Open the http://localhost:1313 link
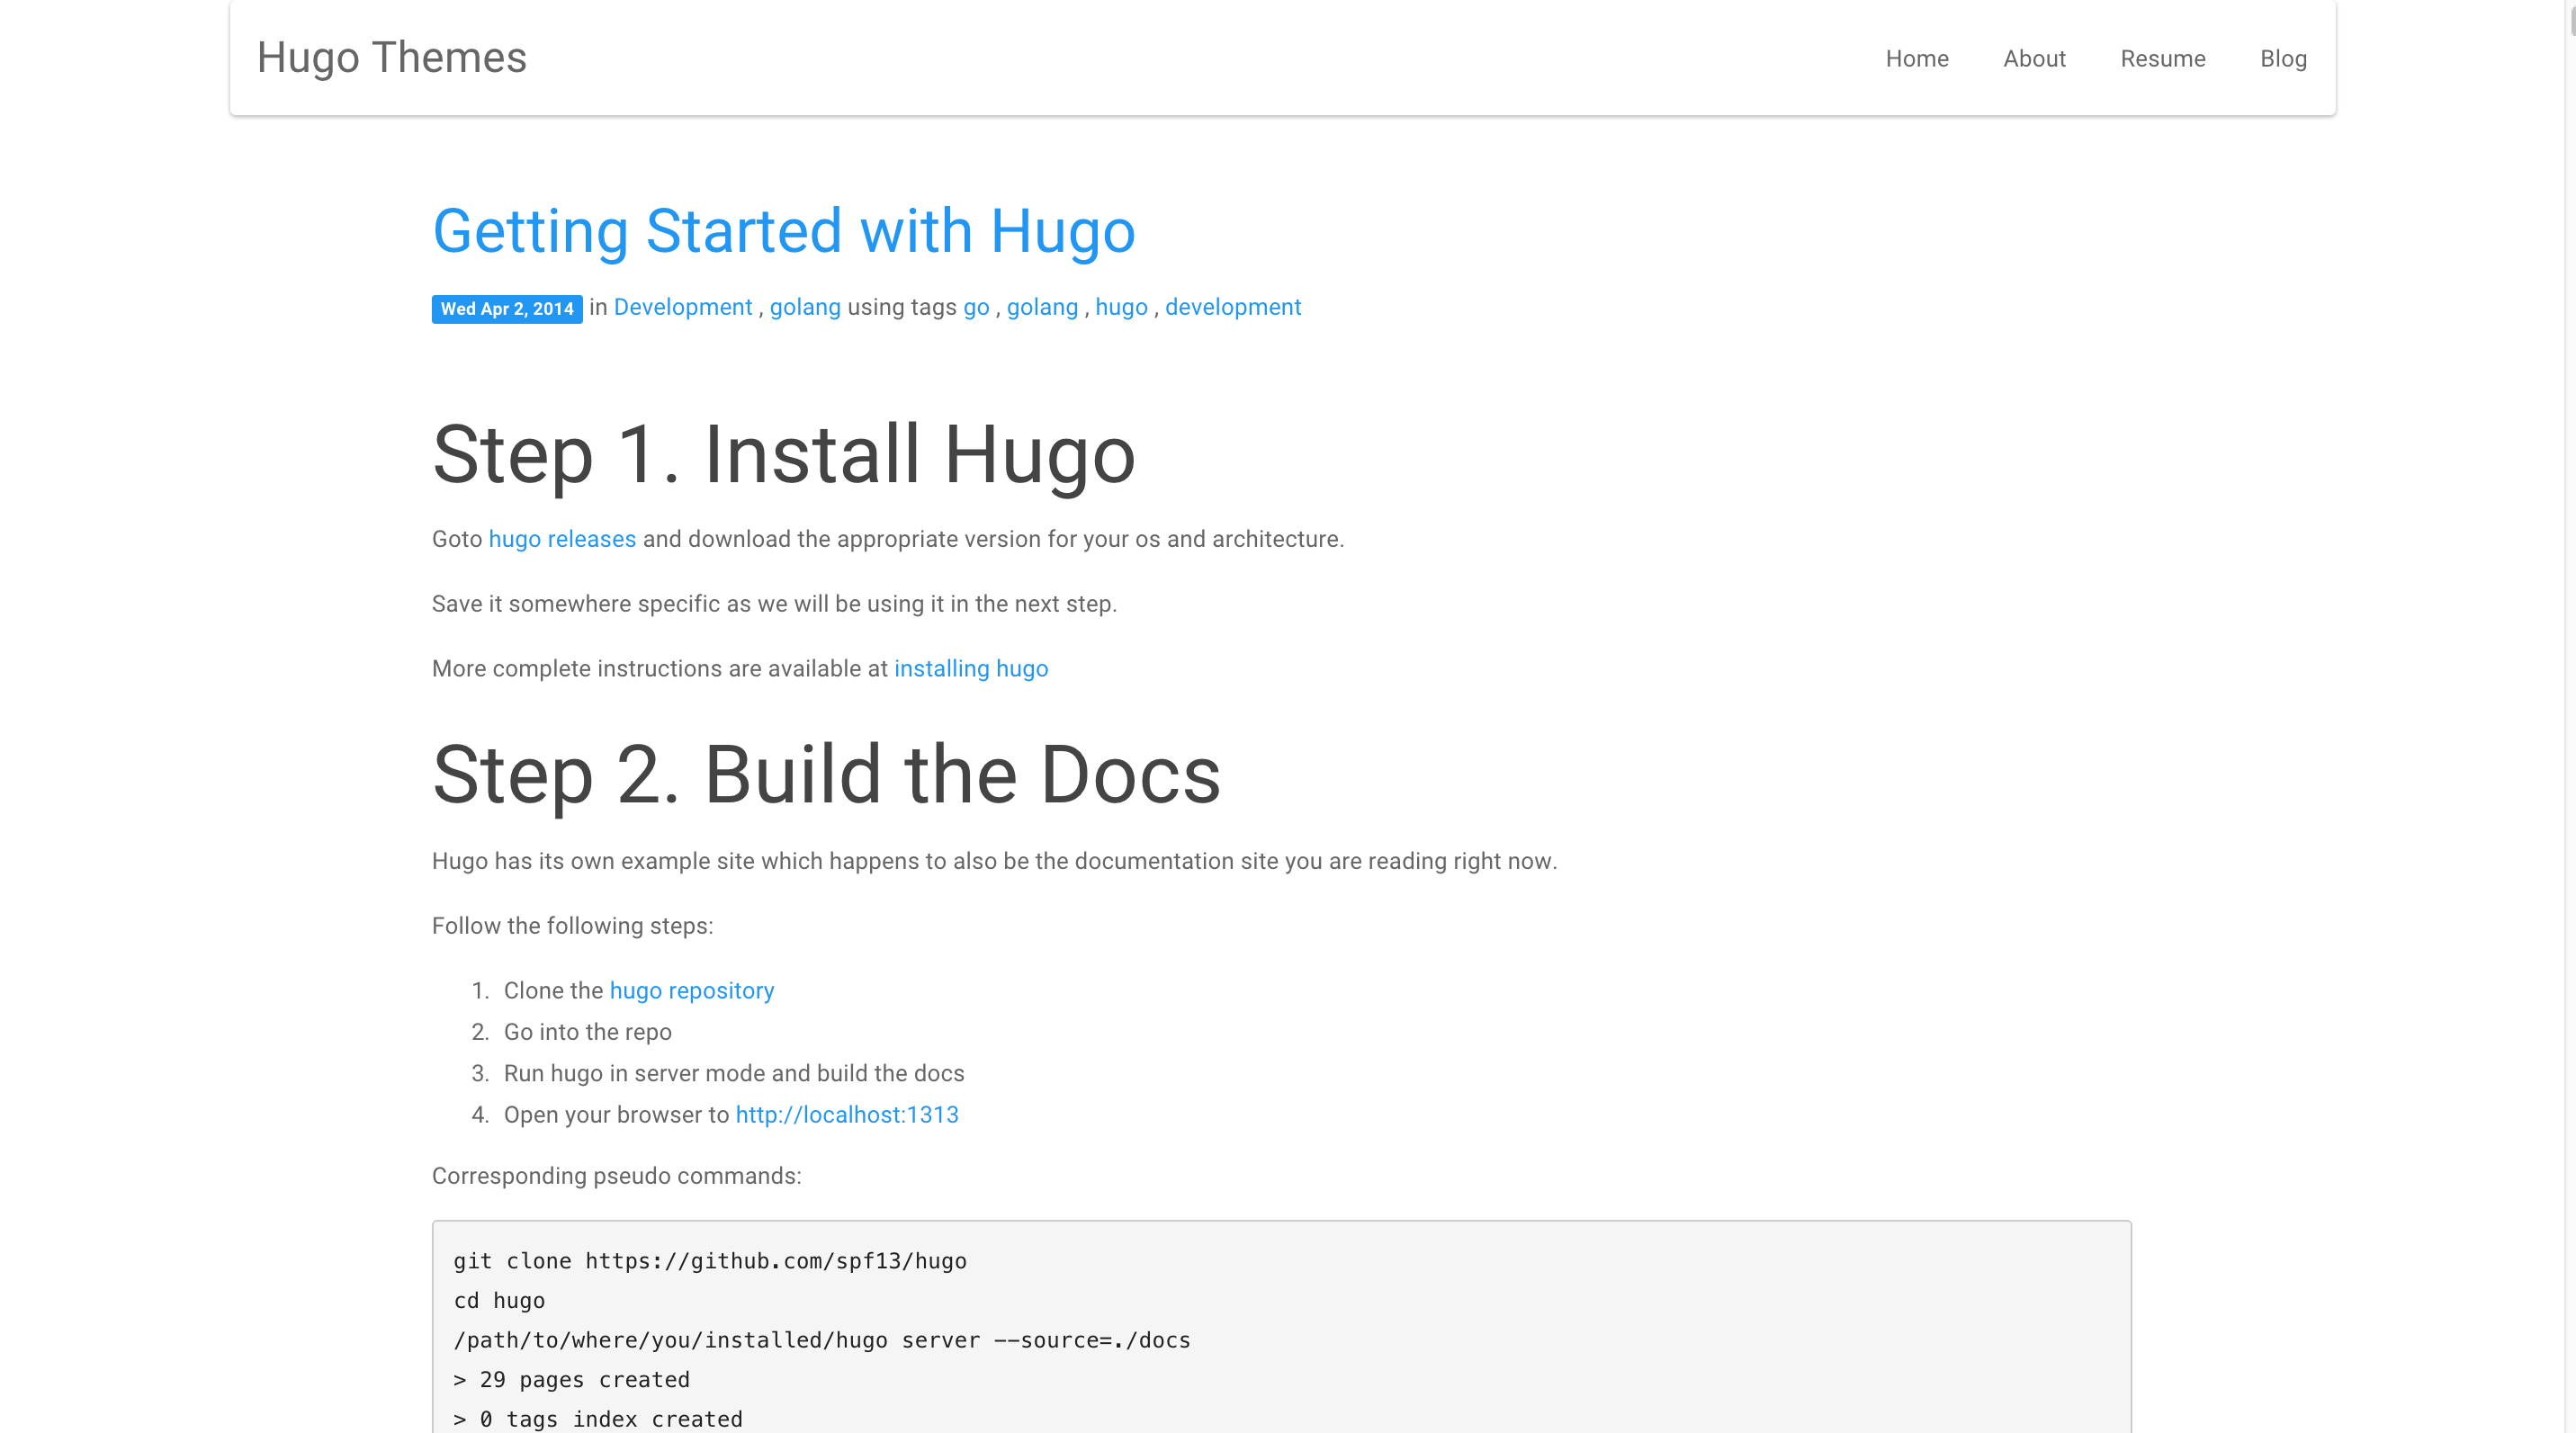Viewport: 2576px width, 1433px height. point(846,1114)
